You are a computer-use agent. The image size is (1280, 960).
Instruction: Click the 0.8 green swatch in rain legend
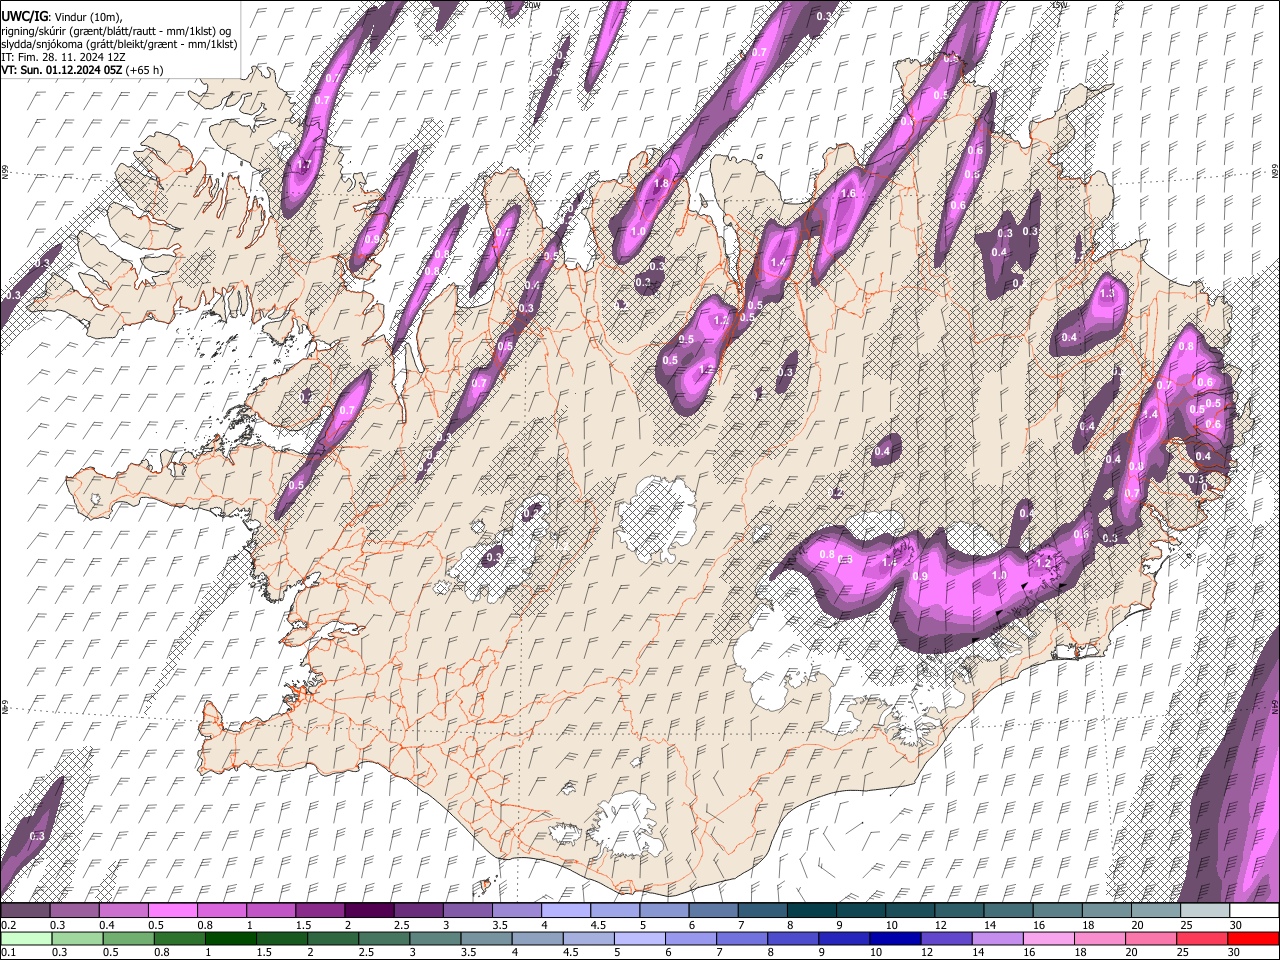coord(179,939)
